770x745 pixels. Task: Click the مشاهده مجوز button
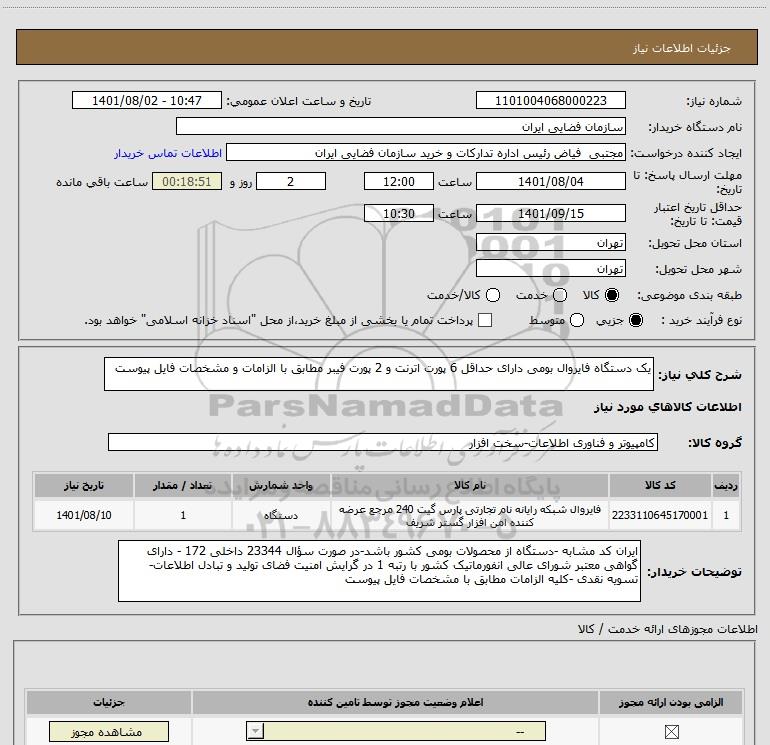109,732
